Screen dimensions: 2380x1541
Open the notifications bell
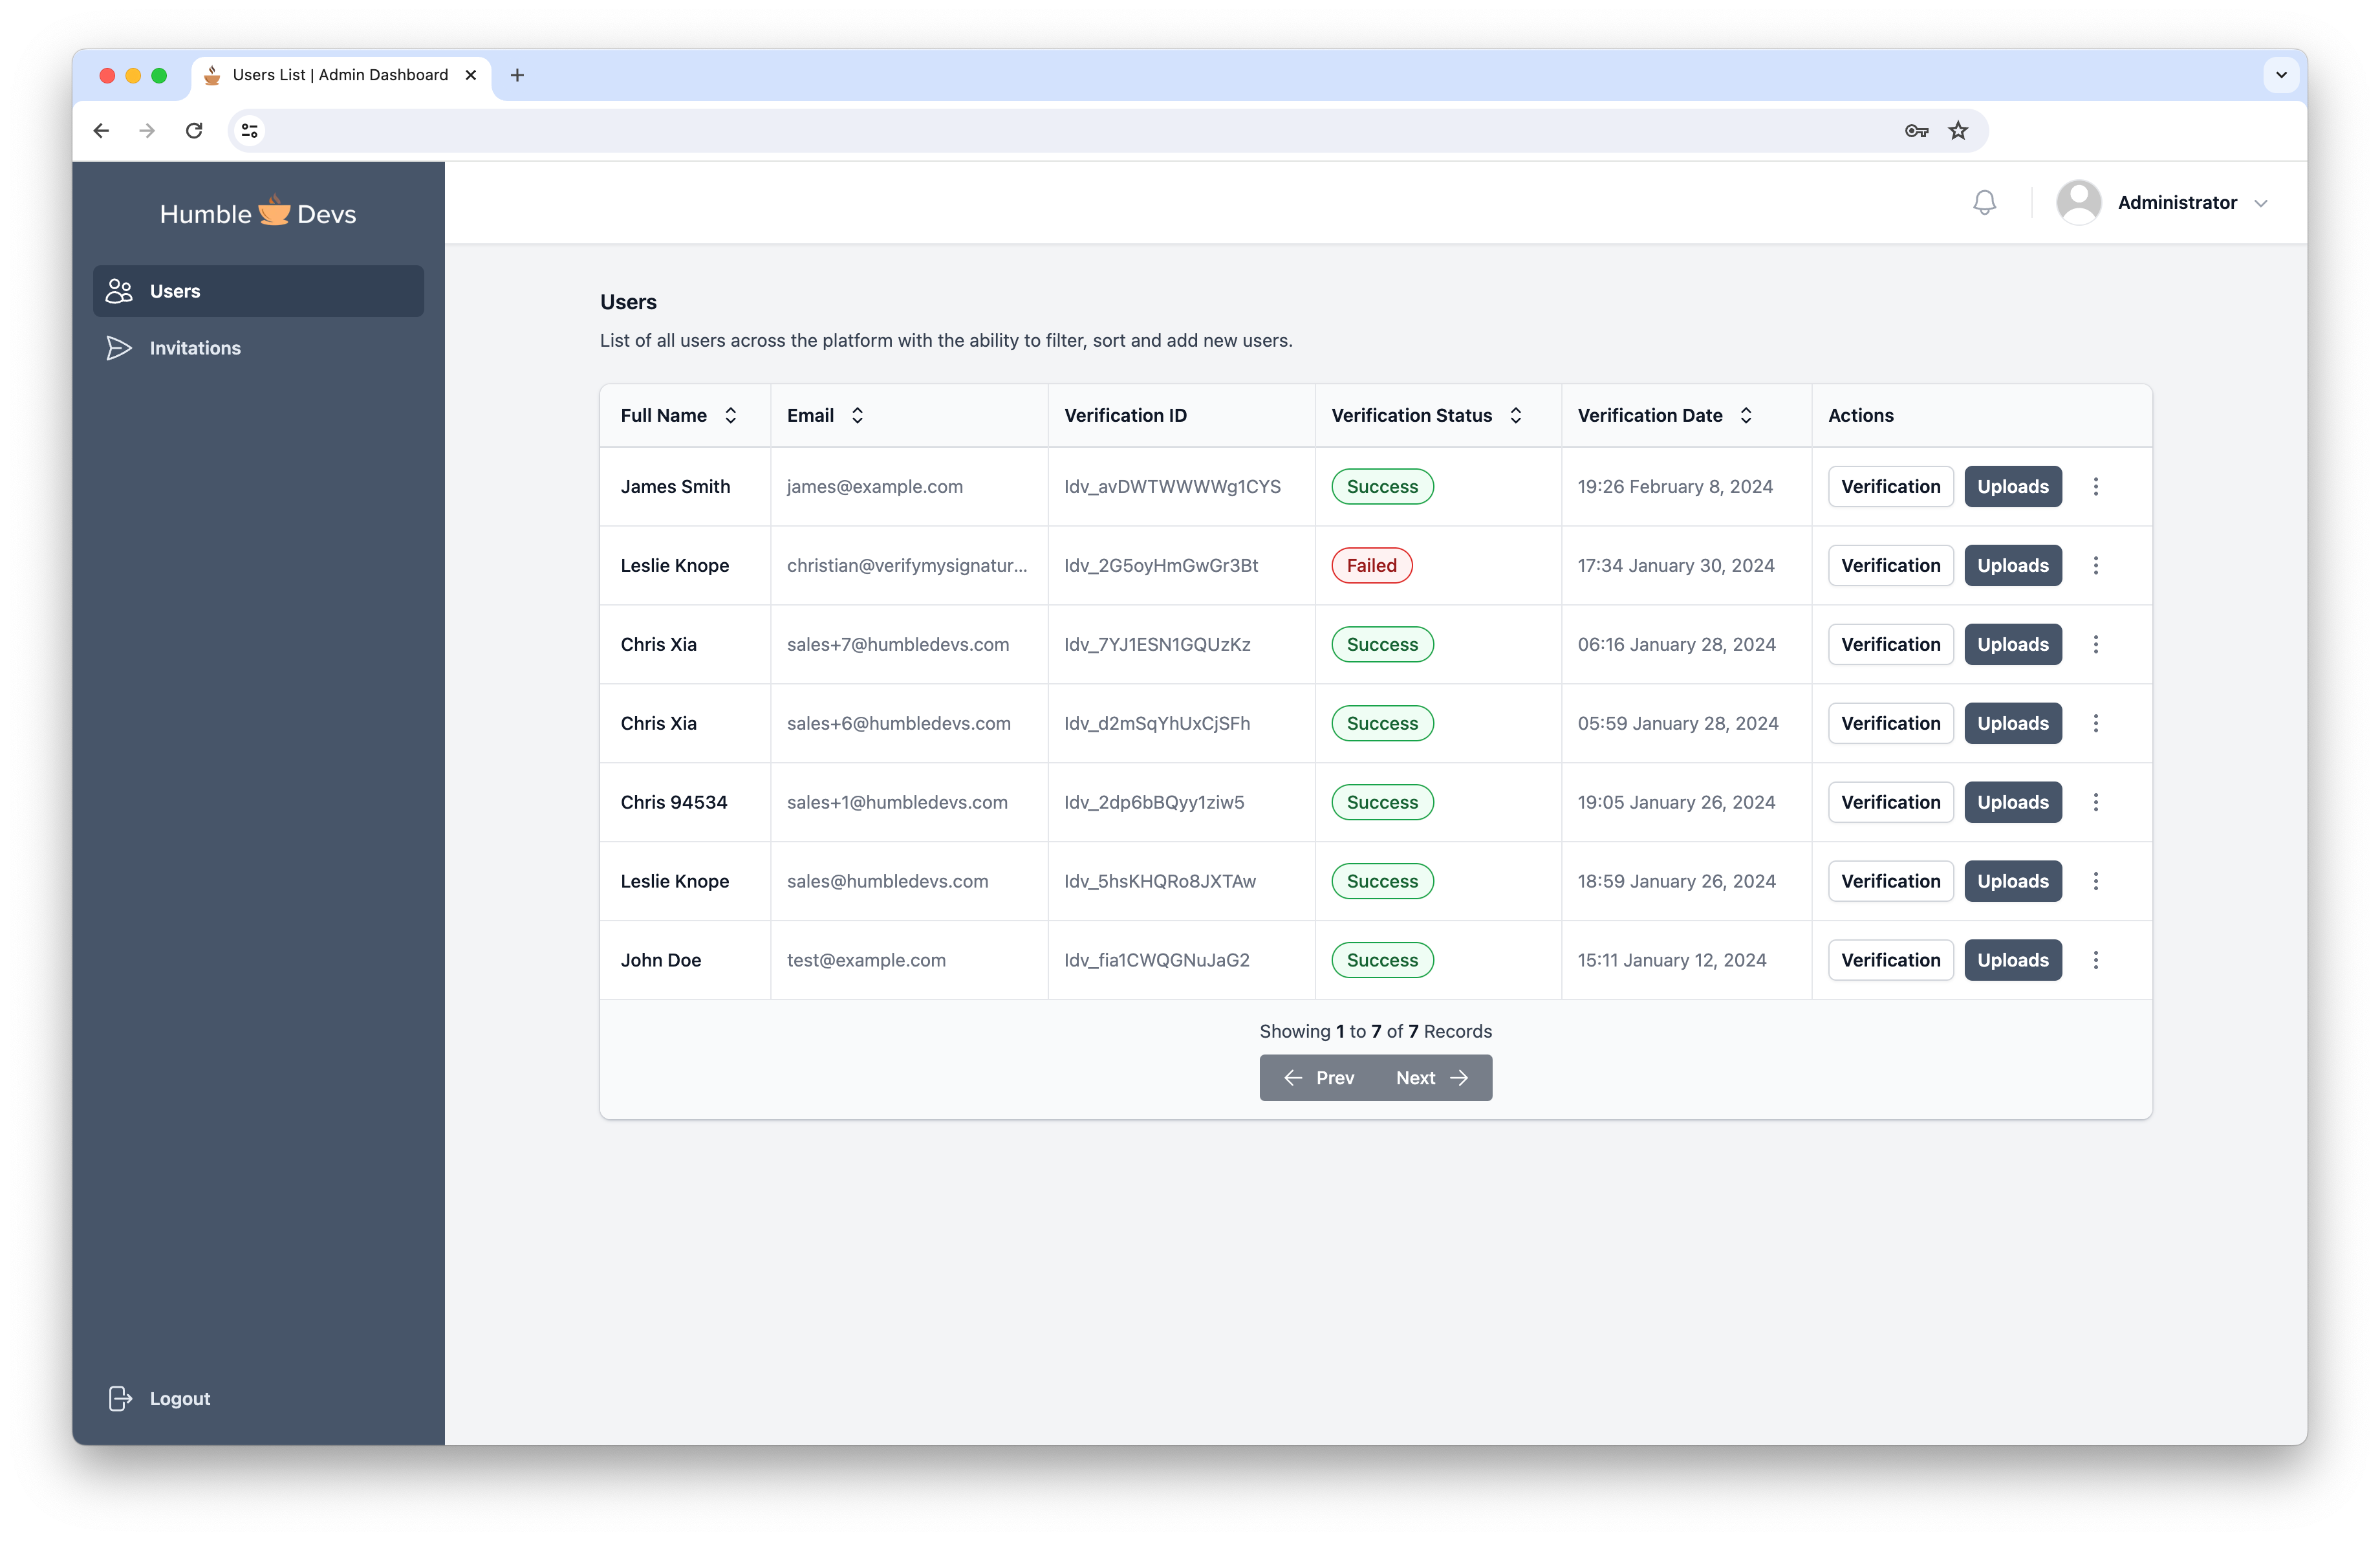(x=1984, y=203)
